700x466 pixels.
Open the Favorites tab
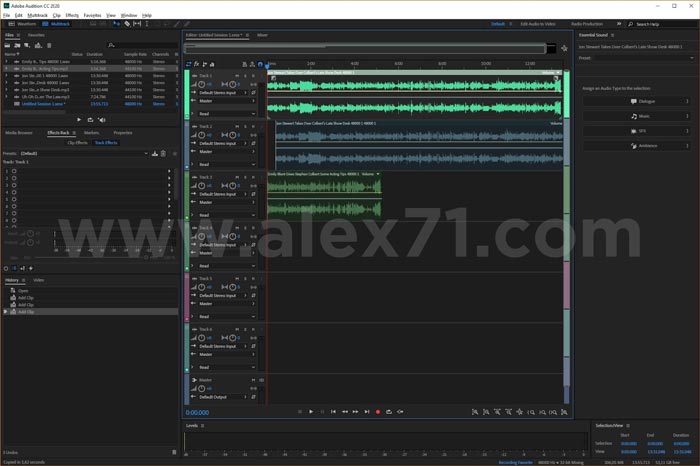[36, 35]
